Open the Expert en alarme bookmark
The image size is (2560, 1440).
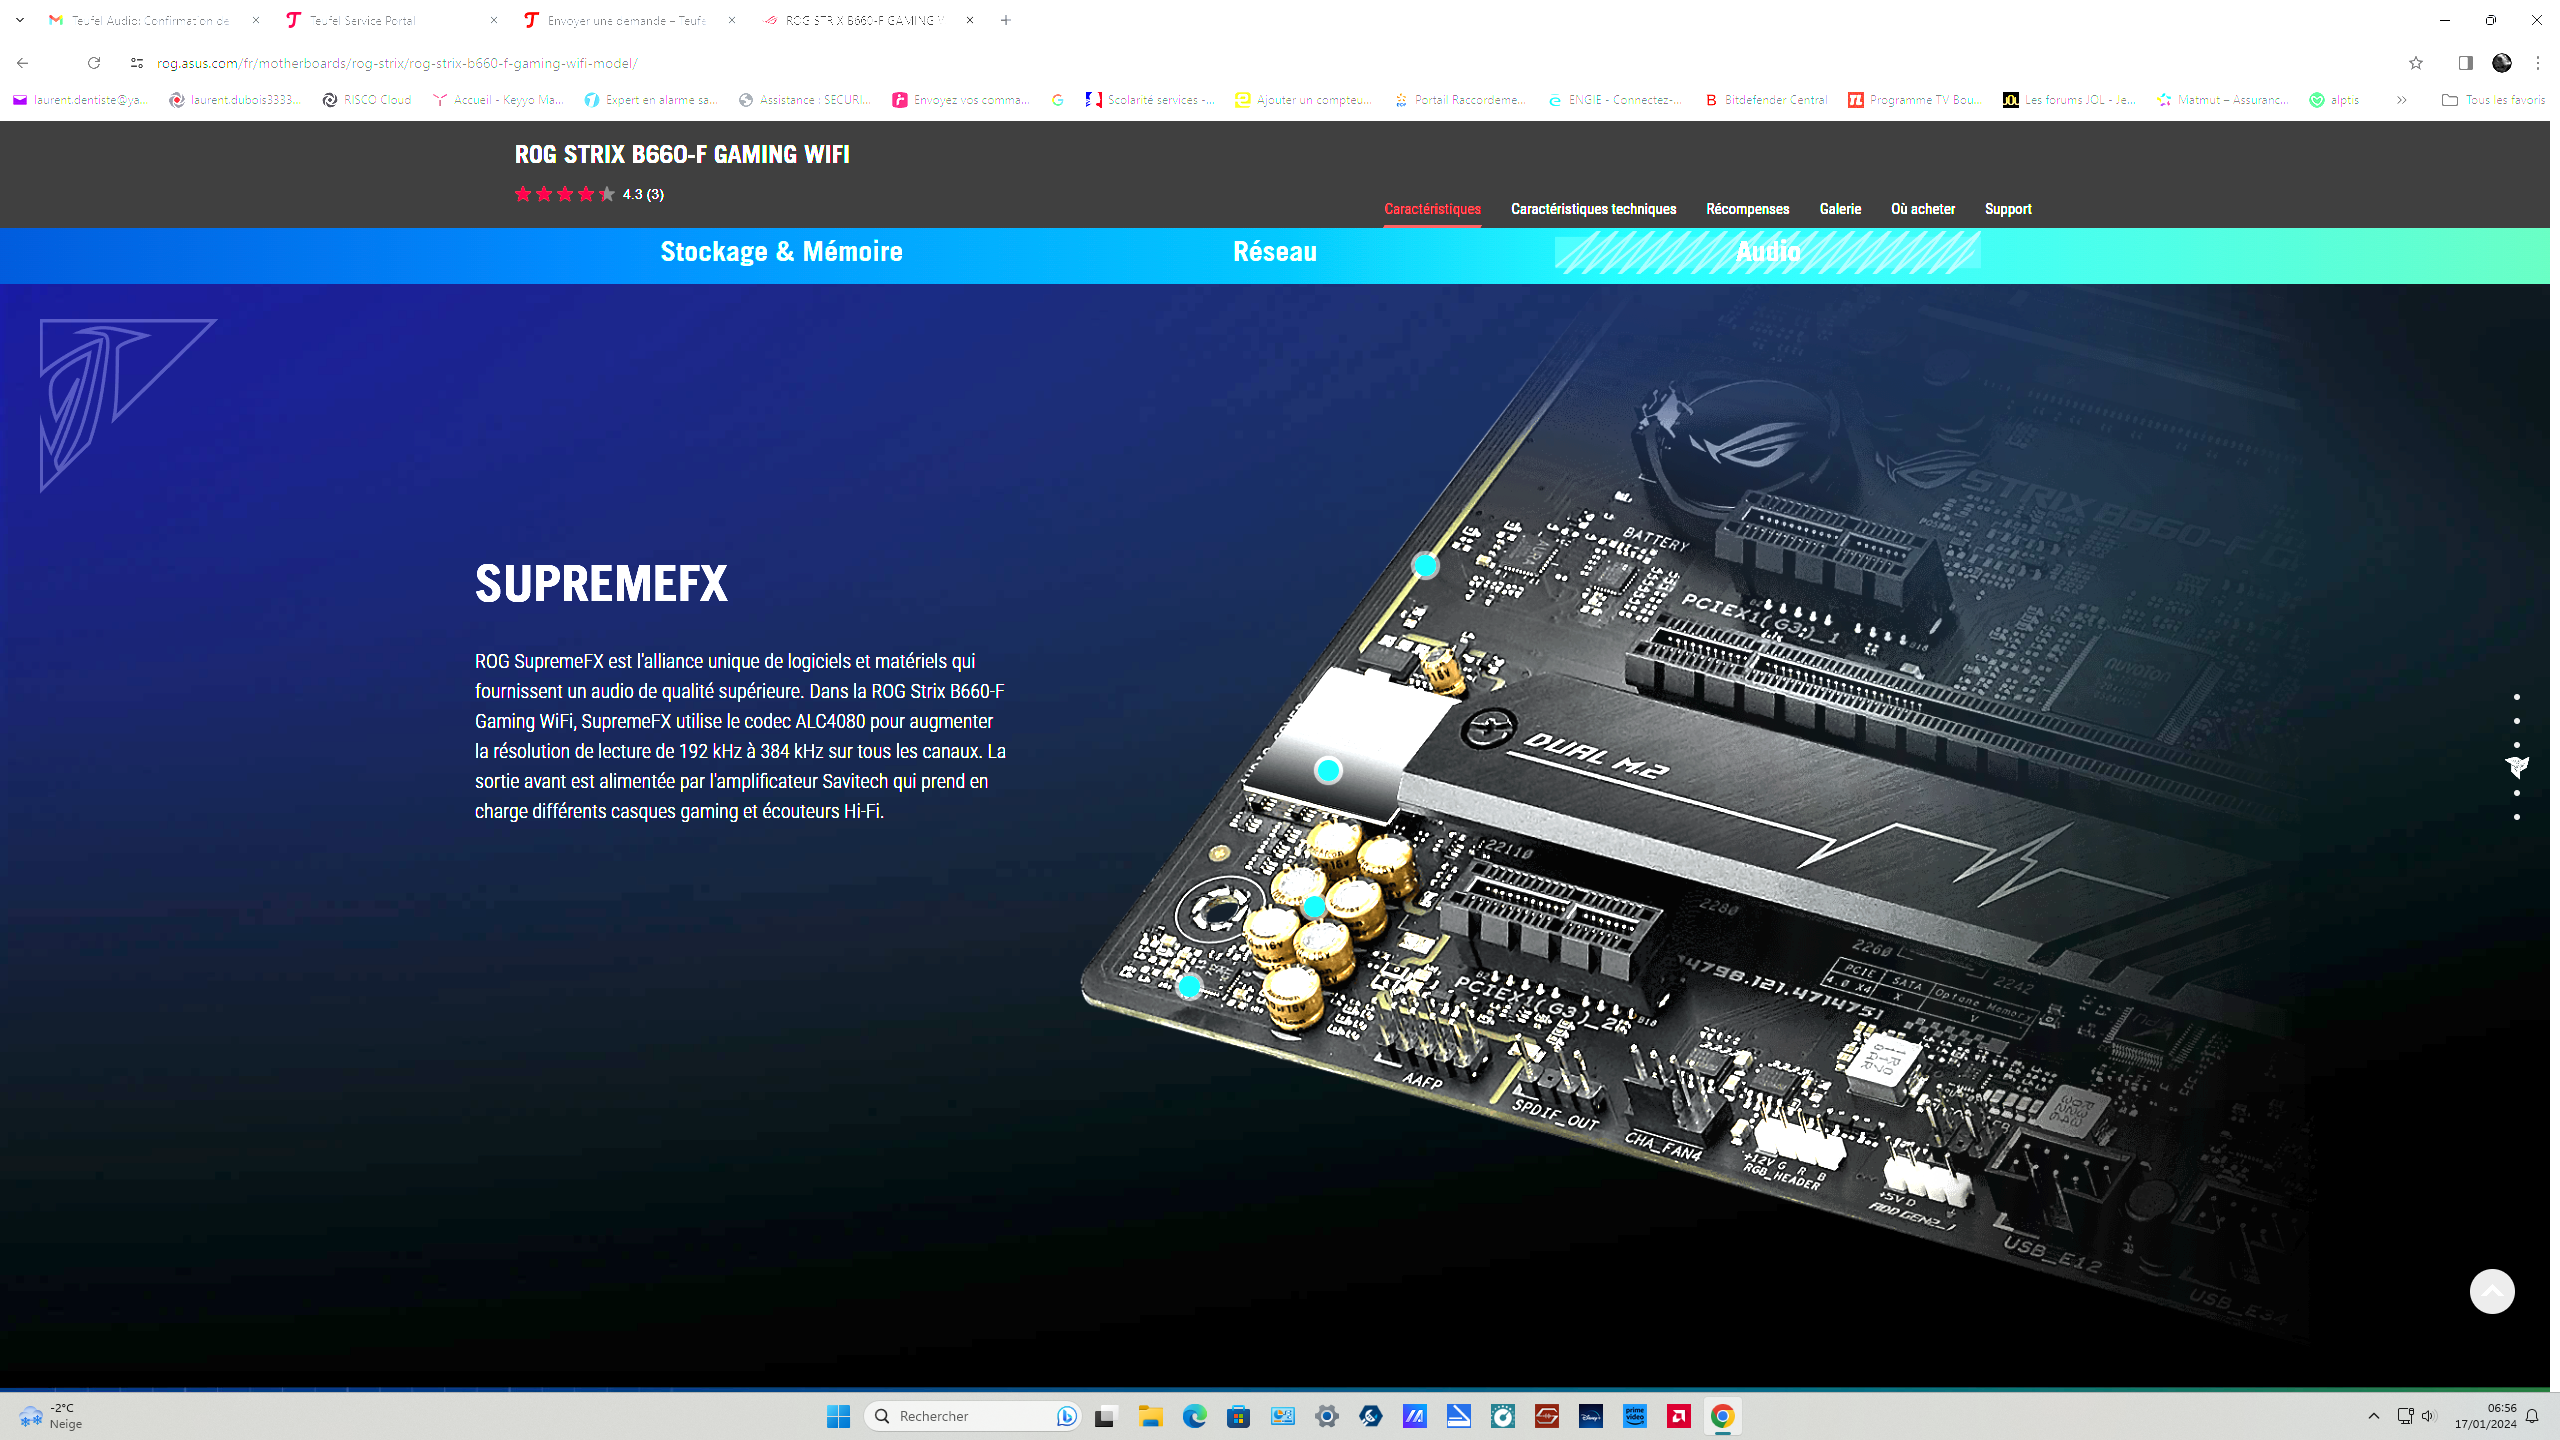click(651, 100)
